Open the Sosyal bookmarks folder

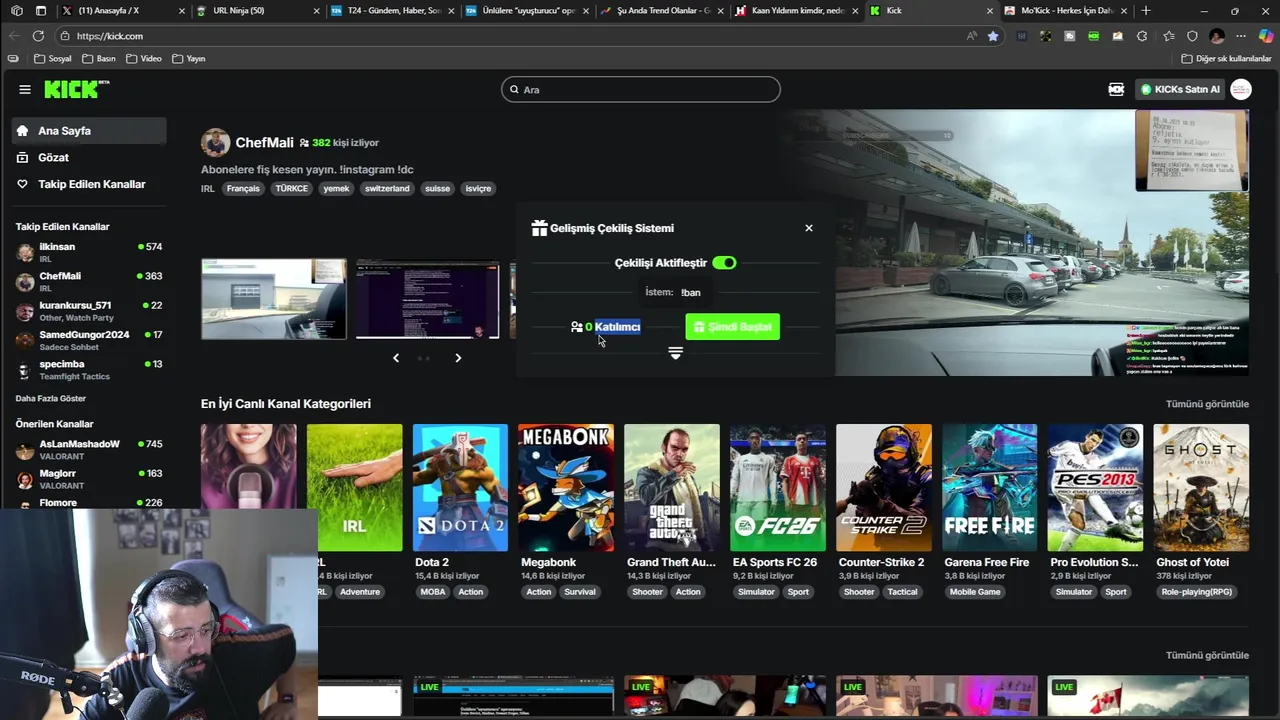tap(53, 58)
